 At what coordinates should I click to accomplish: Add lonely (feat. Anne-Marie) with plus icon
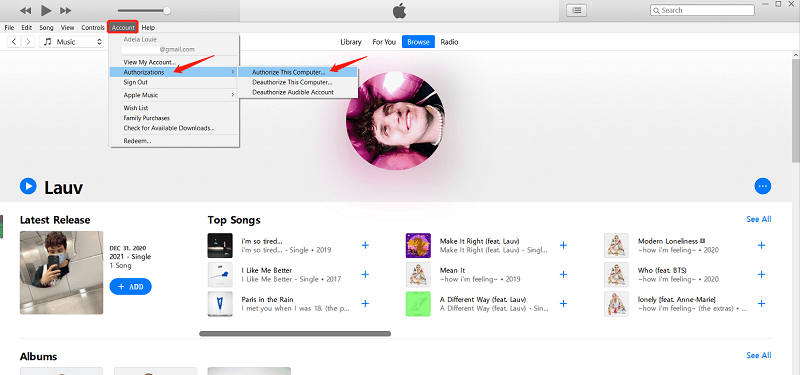coord(761,304)
